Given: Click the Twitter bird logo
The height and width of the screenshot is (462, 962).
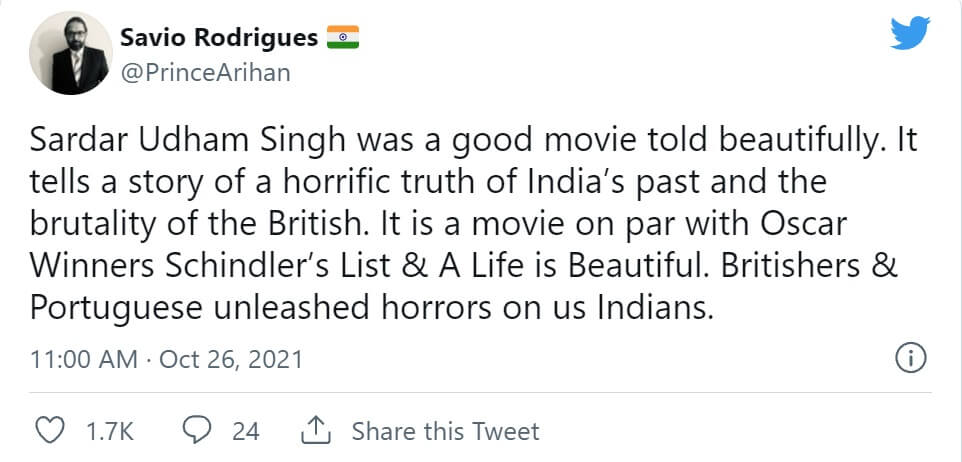Looking at the screenshot, I should [910, 35].
